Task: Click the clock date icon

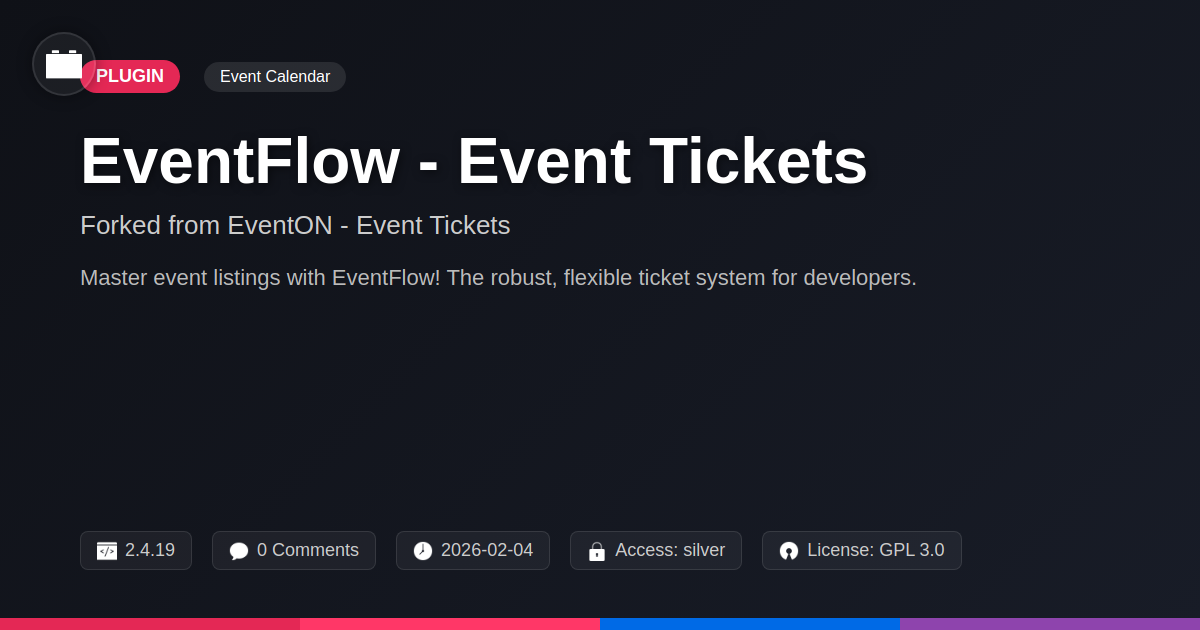Action: tap(423, 551)
